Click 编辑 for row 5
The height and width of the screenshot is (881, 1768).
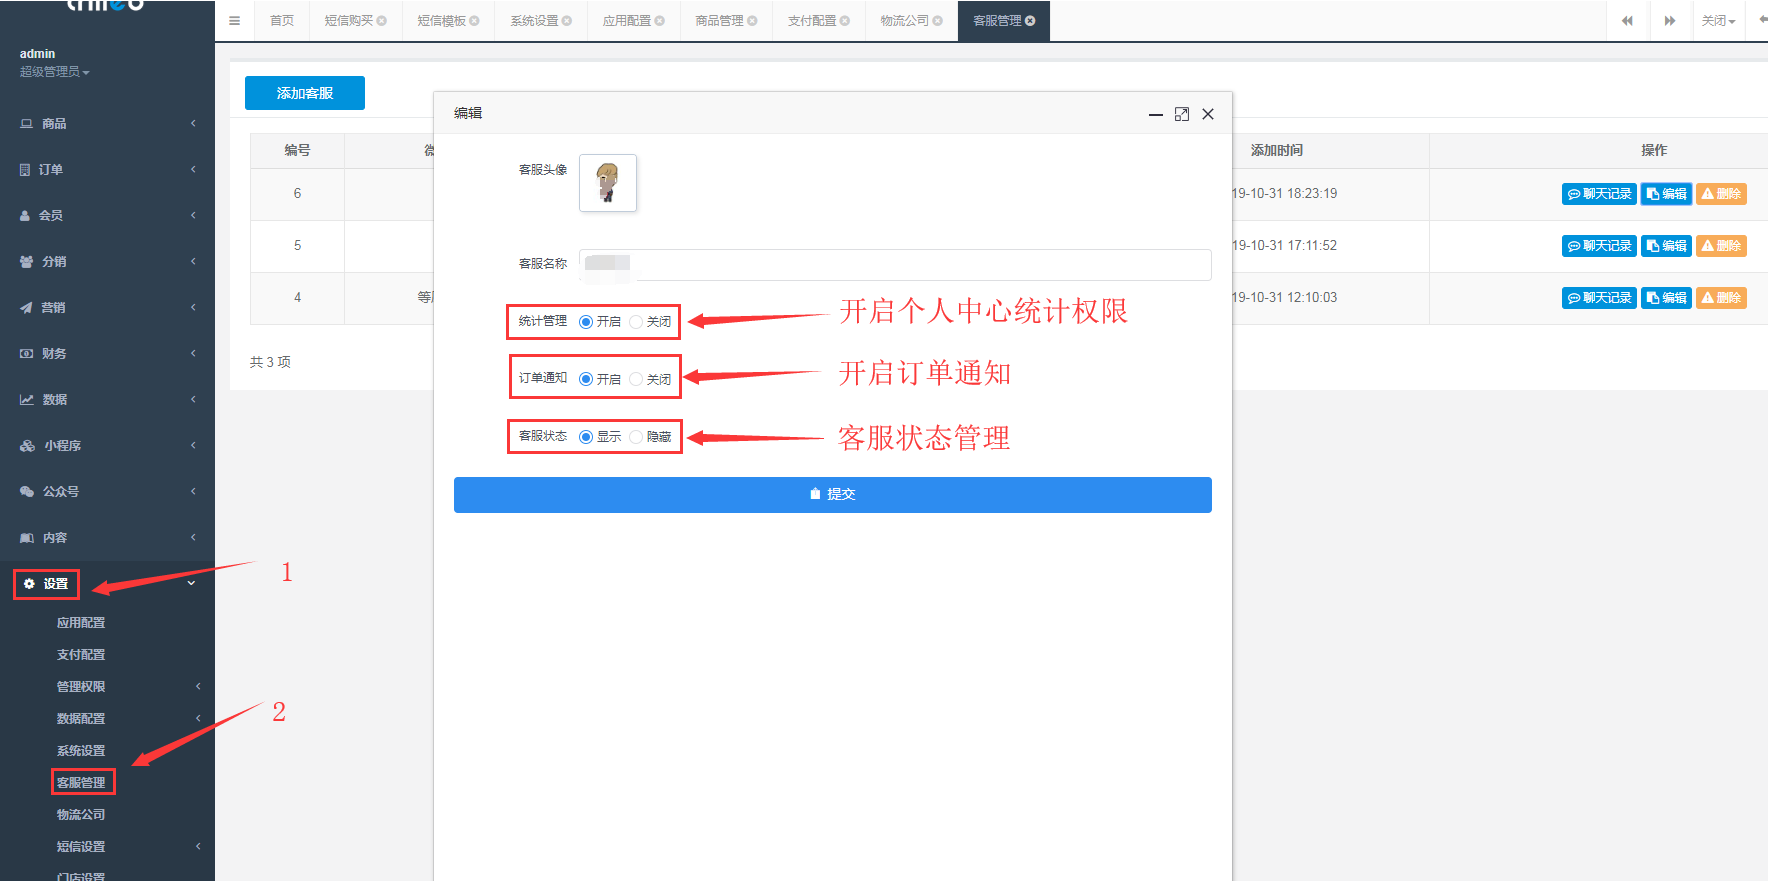pos(1666,246)
